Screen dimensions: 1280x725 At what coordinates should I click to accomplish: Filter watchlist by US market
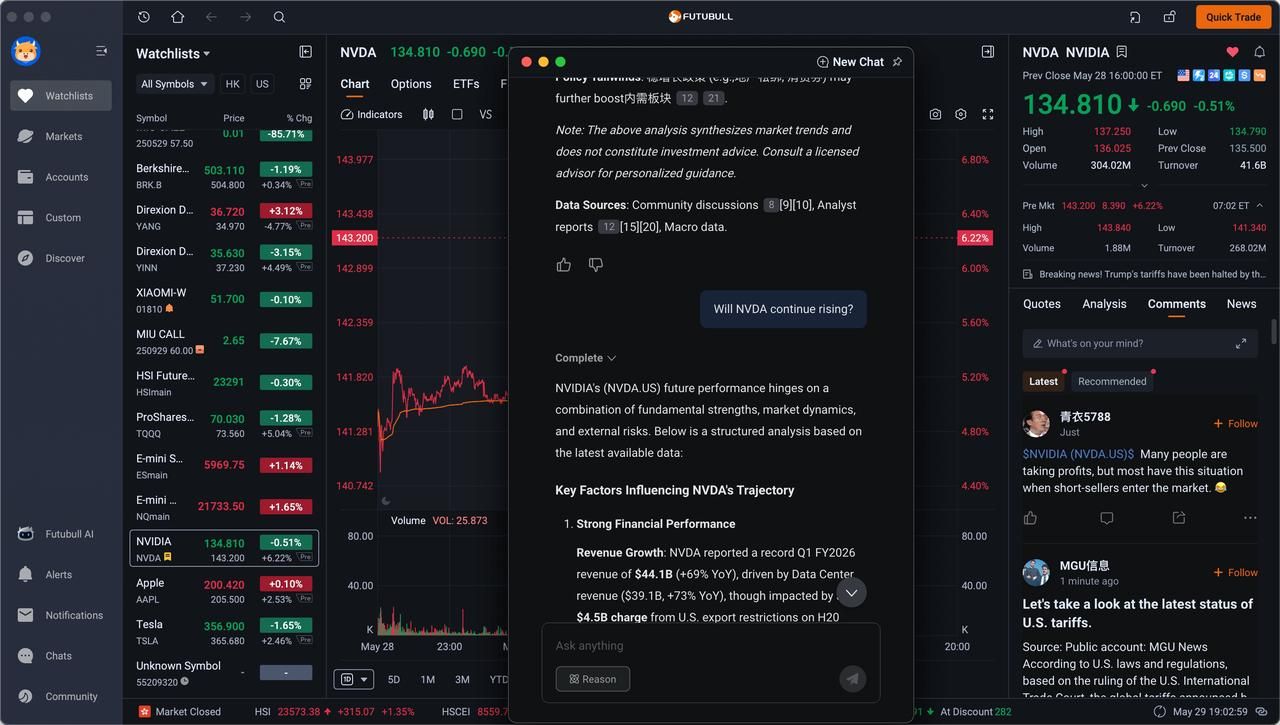[x=262, y=84]
